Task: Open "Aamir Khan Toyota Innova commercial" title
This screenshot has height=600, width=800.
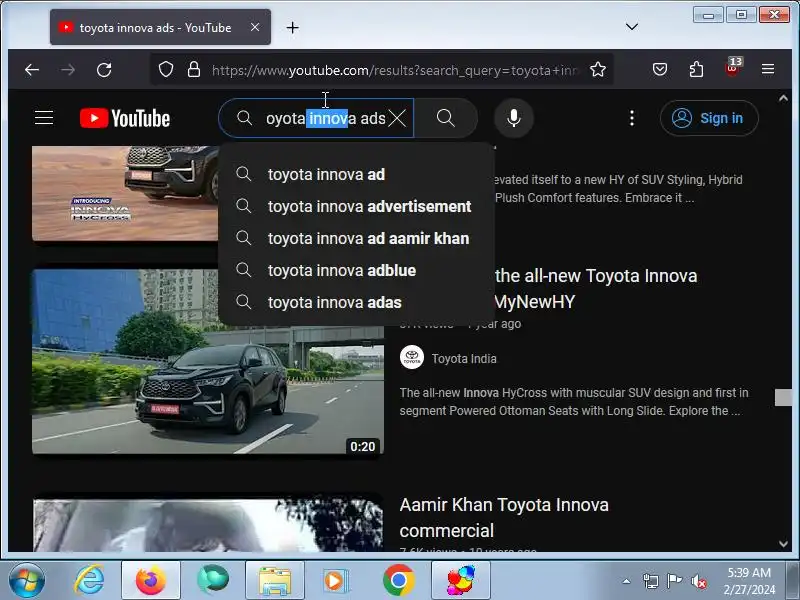Action: 504,517
